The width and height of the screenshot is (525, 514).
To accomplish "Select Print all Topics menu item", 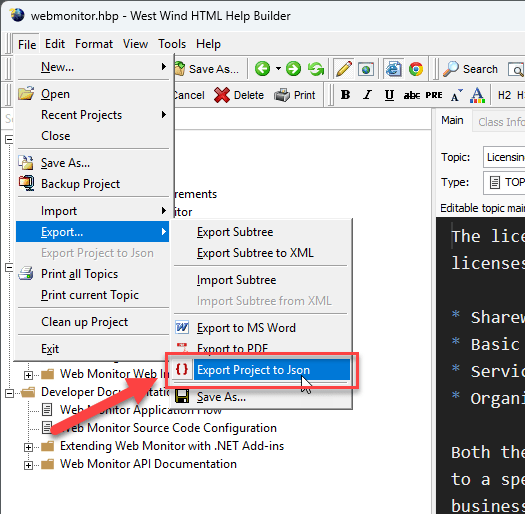I will [92, 274].
